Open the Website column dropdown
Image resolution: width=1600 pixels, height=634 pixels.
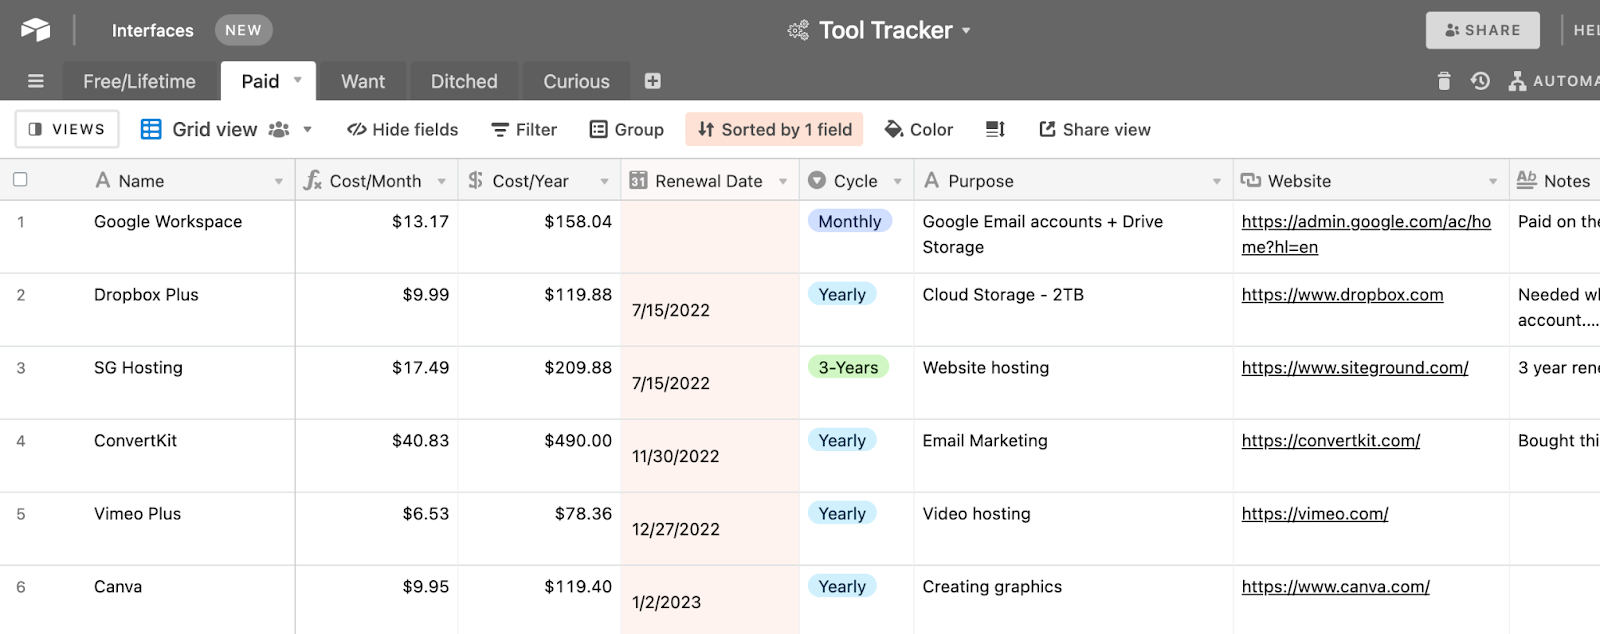tap(1493, 181)
